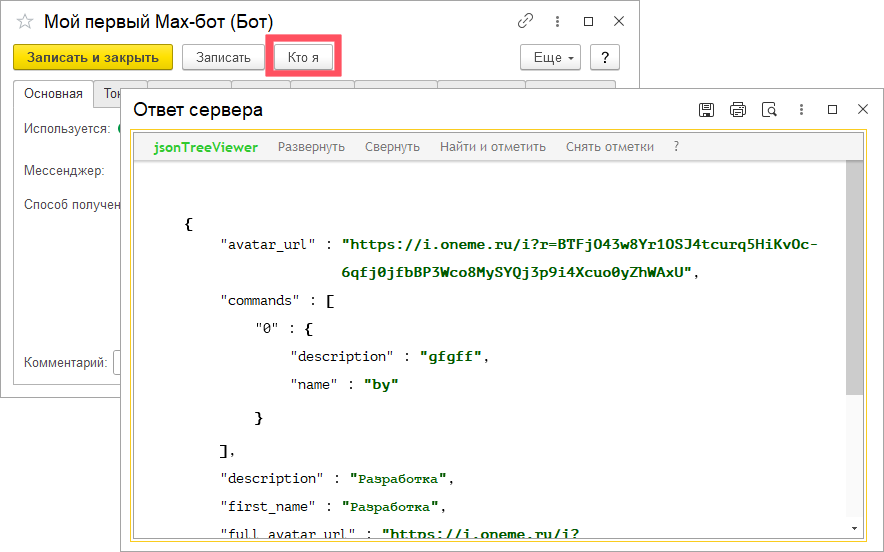The height and width of the screenshot is (552, 884).
Task: Select the "gfgff" description value
Action: tap(450, 357)
